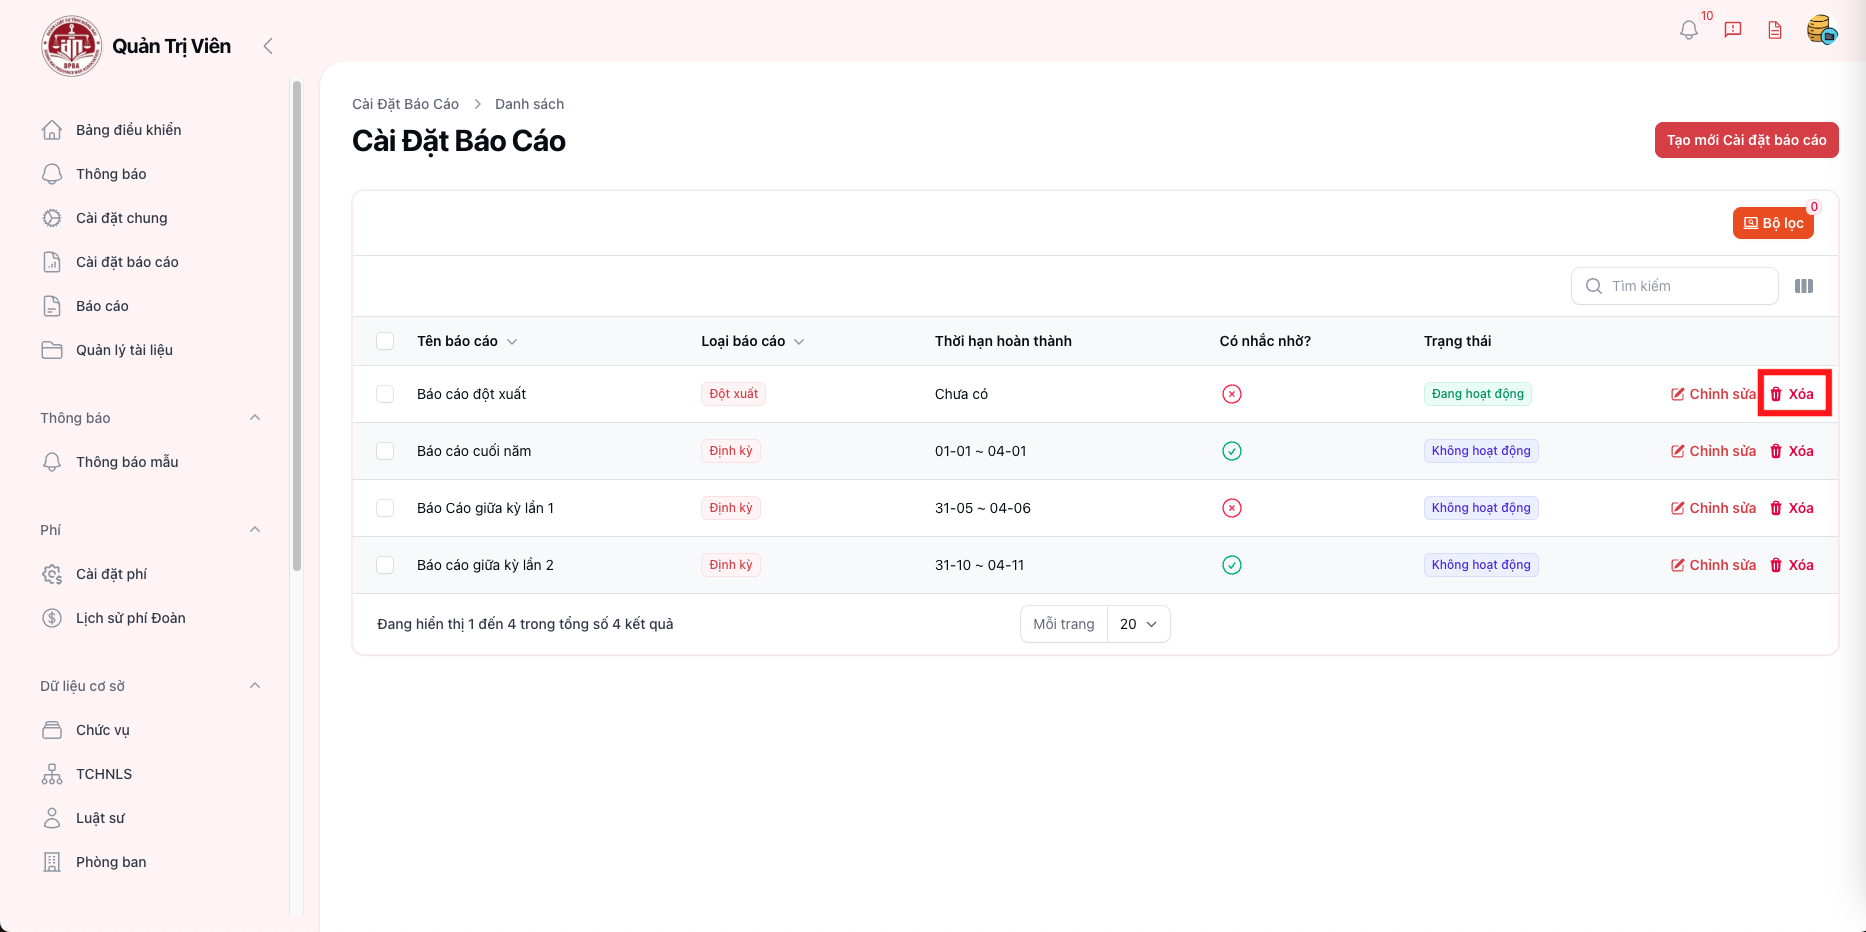
Task: Click Tạo mới Cài đặt báo cáo button
Action: 1746,140
